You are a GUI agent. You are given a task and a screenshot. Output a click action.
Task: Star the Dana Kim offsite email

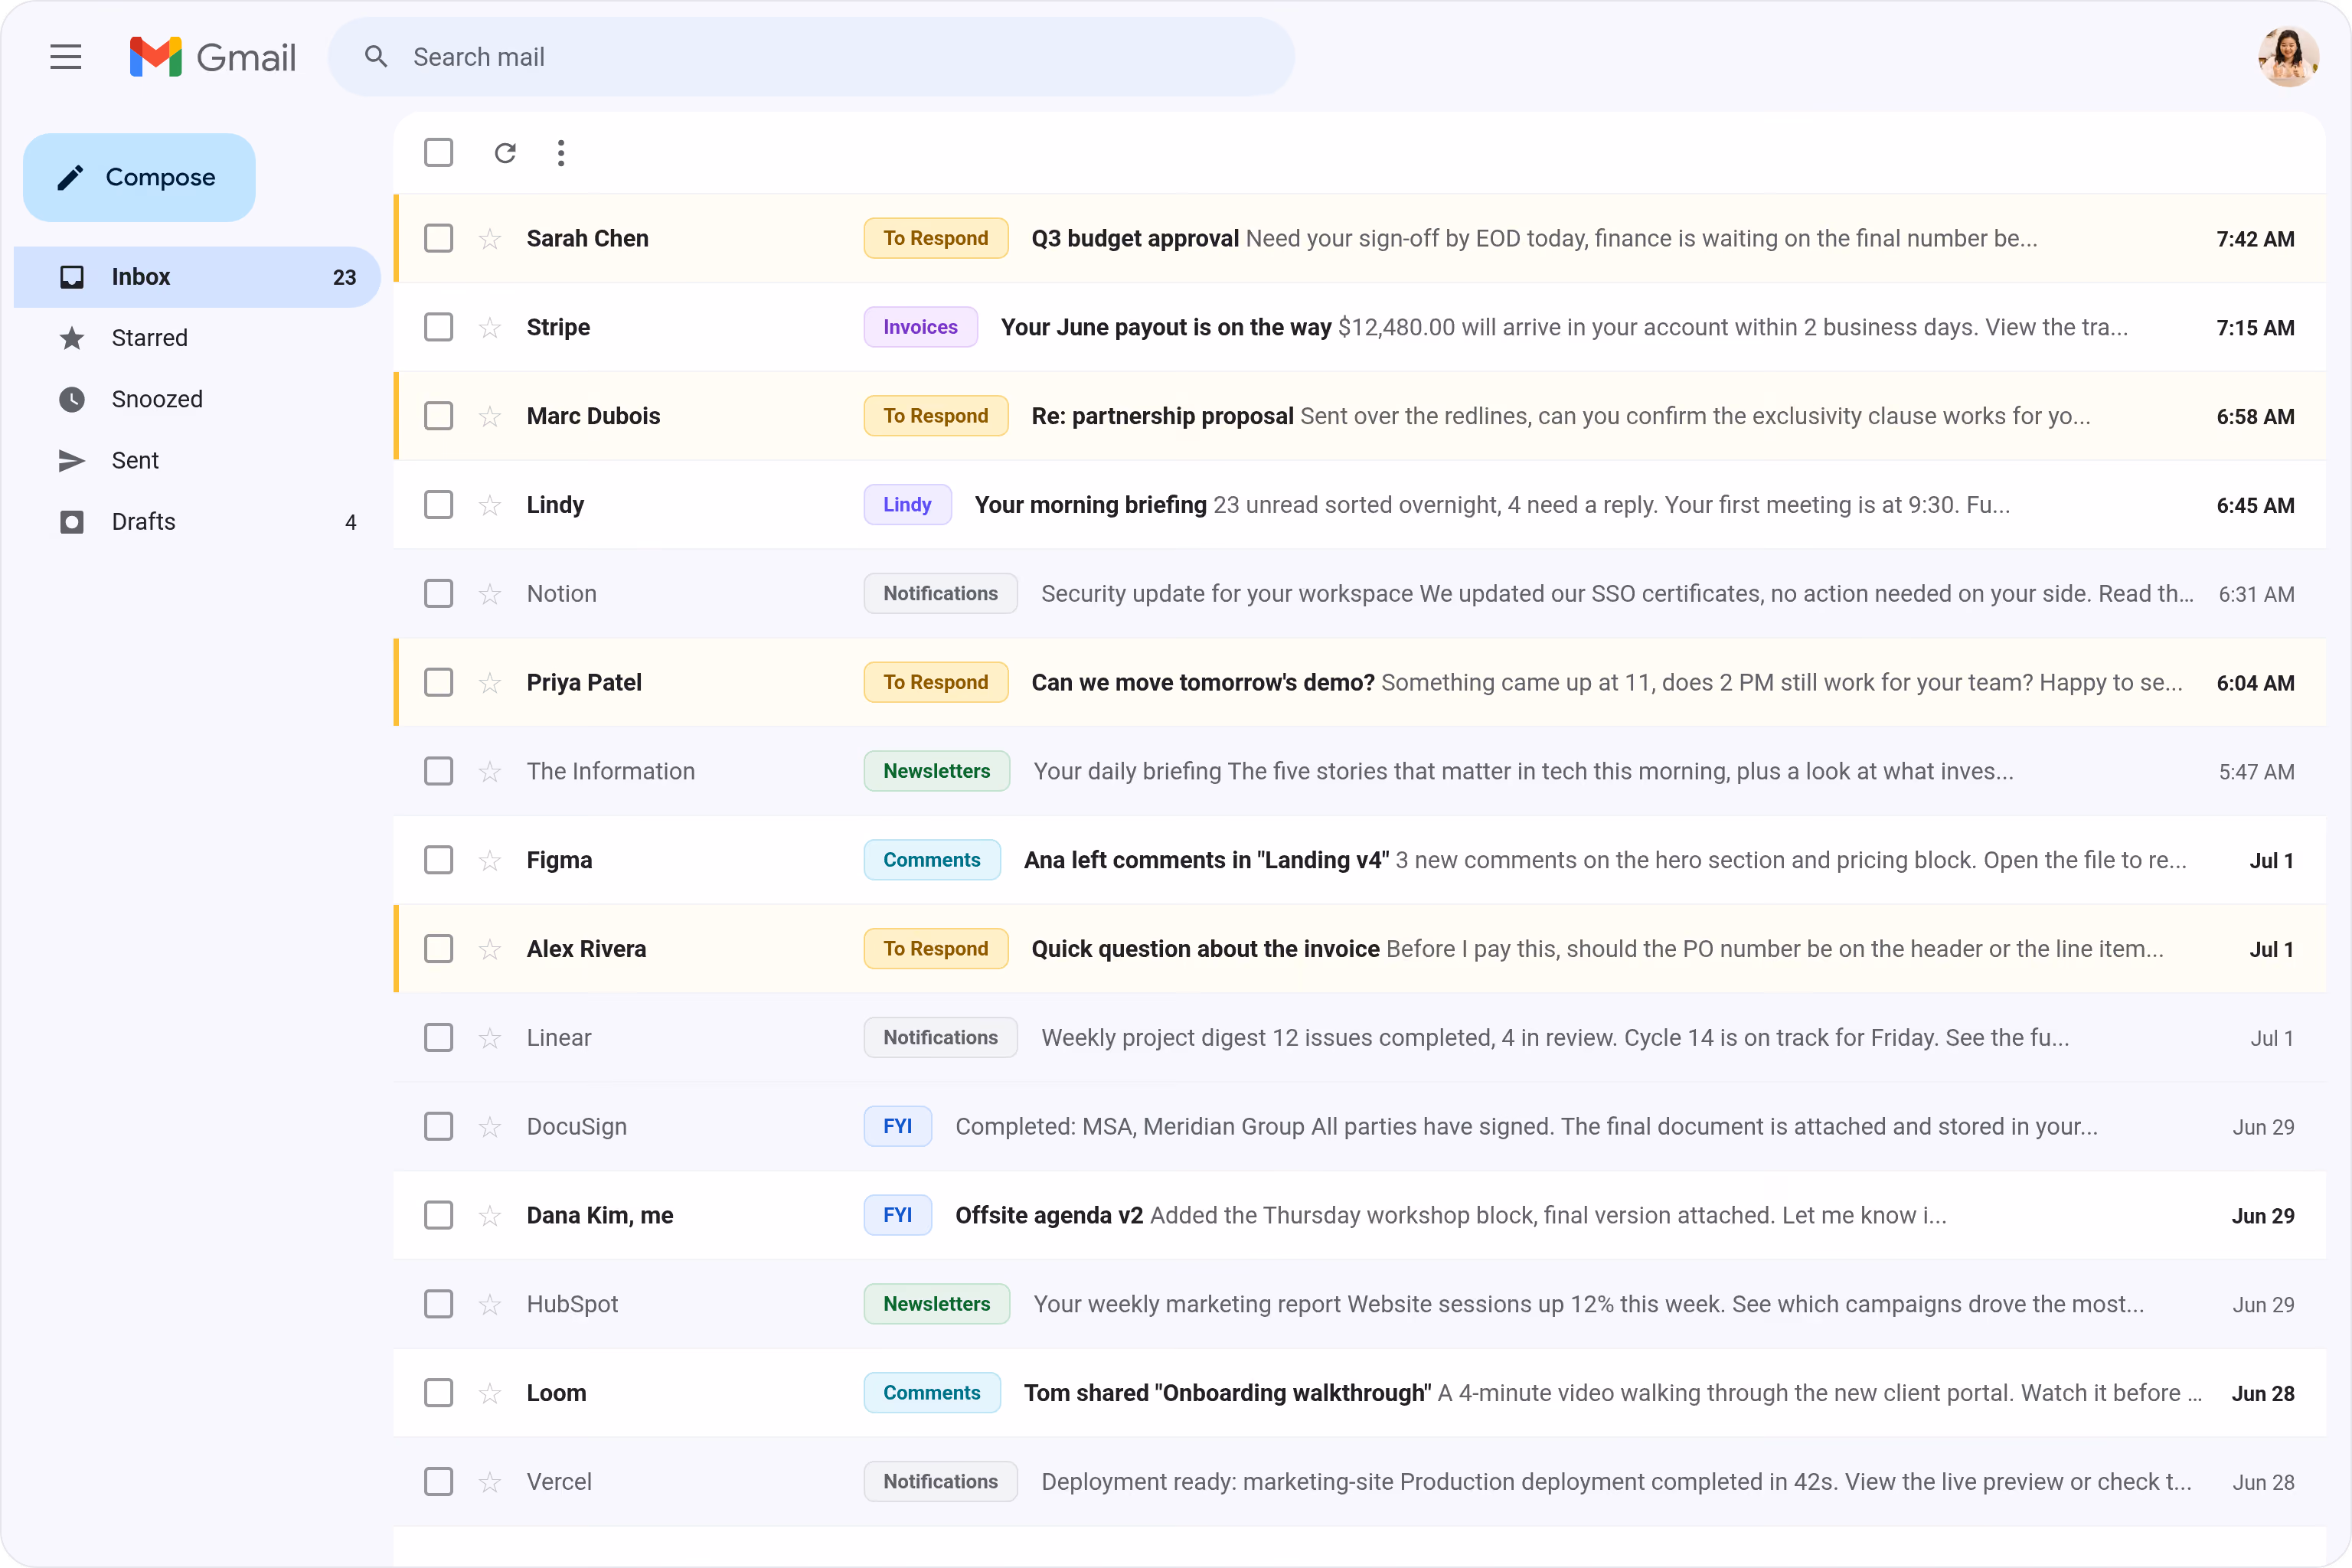click(490, 1216)
